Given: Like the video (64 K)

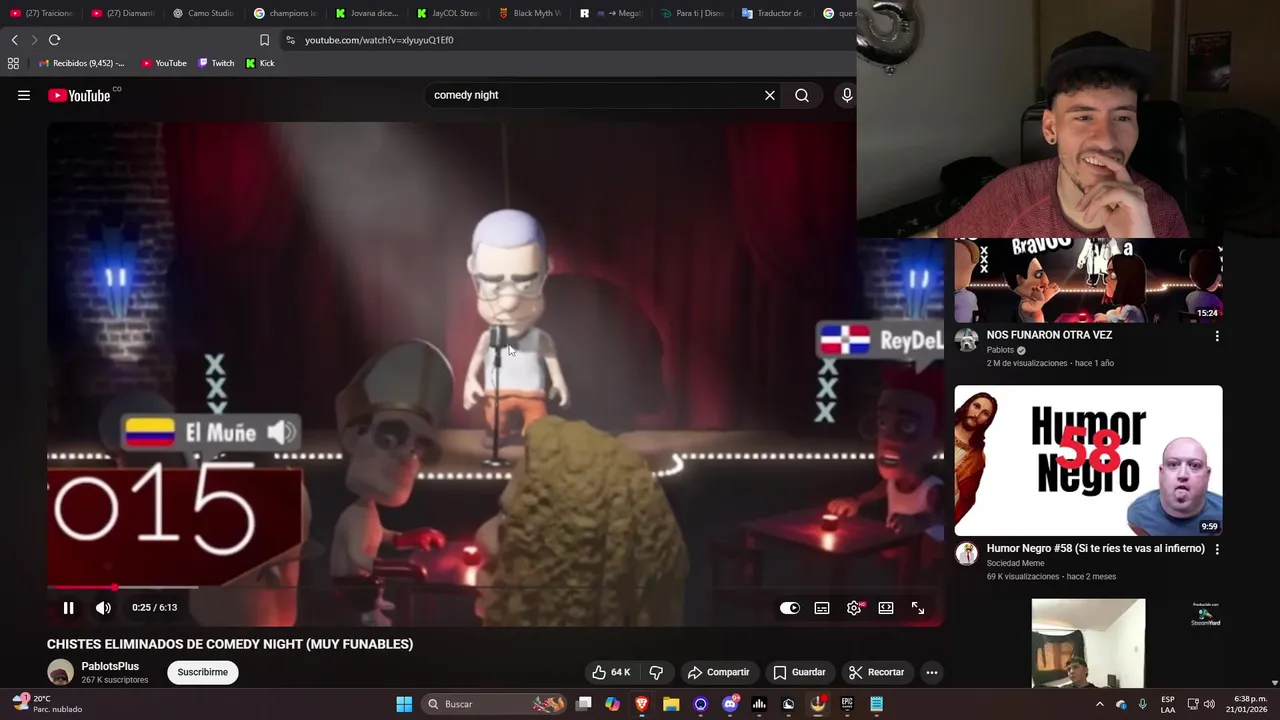Looking at the screenshot, I should (611, 672).
